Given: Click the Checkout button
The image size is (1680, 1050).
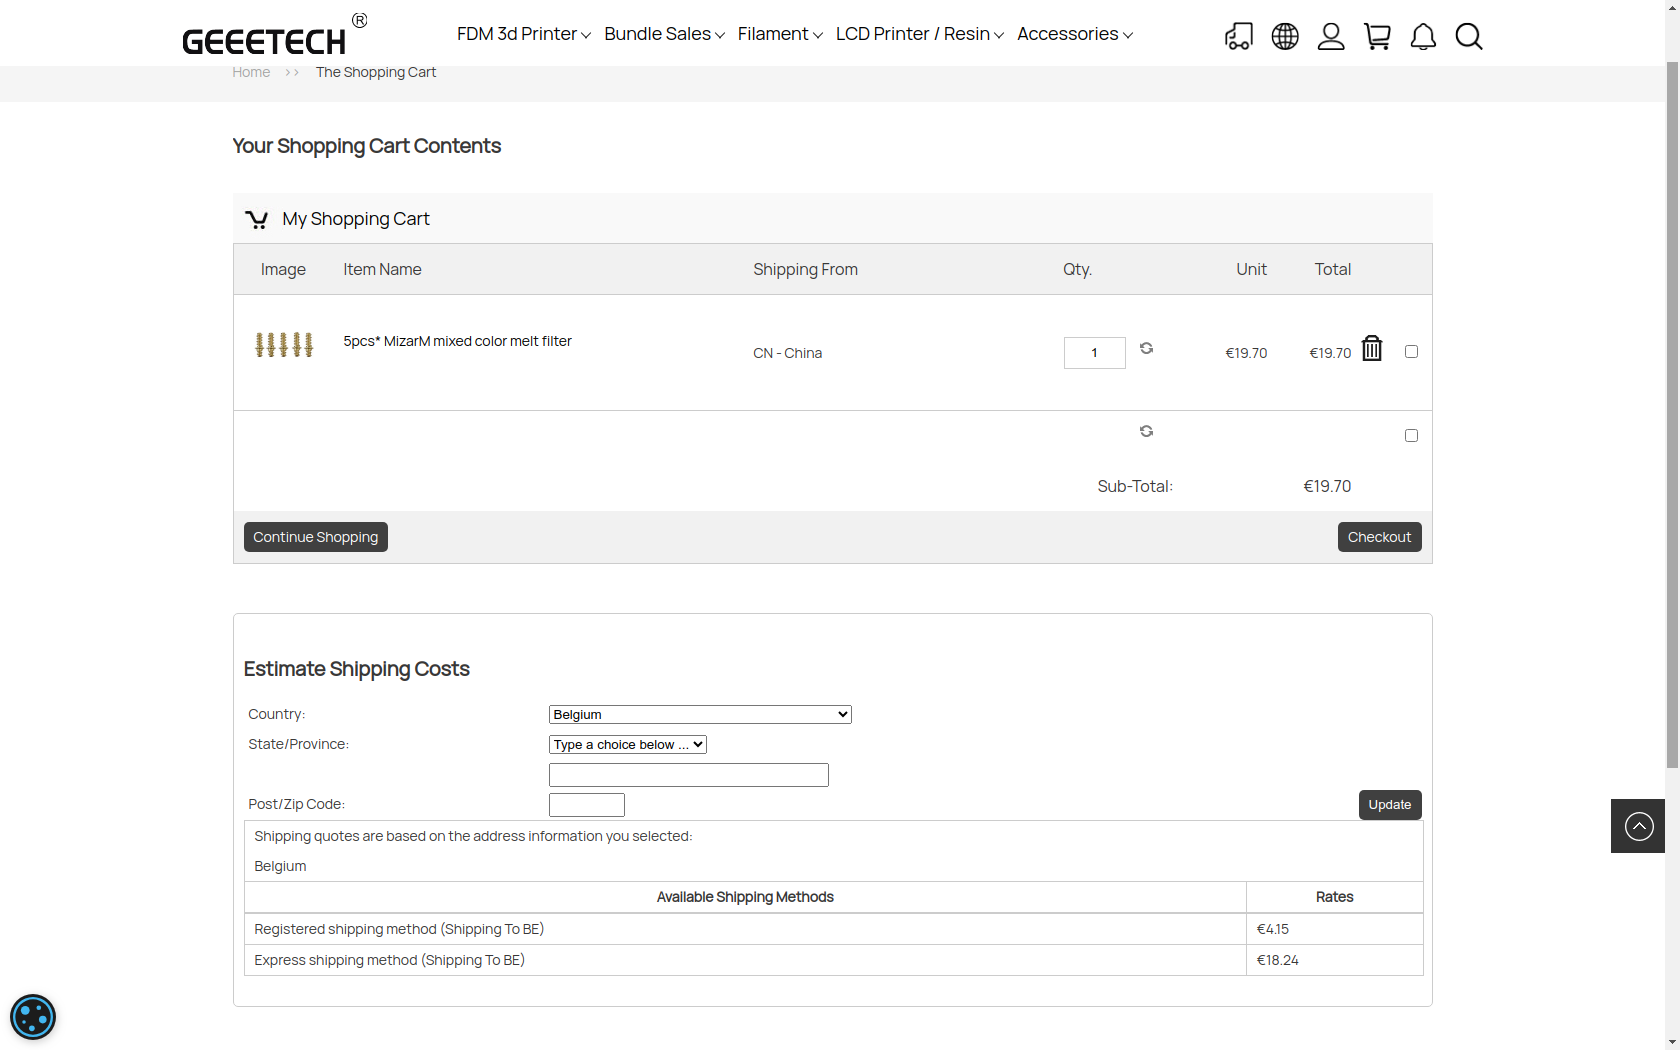Looking at the screenshot, I should [x=1379, y=537].
